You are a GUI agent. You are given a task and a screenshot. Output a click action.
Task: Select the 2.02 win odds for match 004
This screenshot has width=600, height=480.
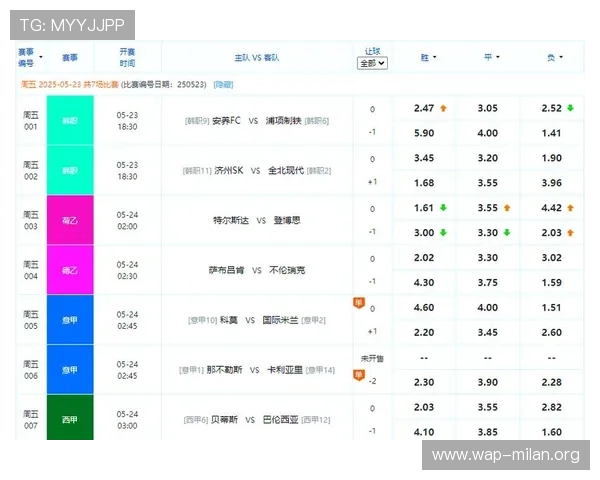(424, 258)
